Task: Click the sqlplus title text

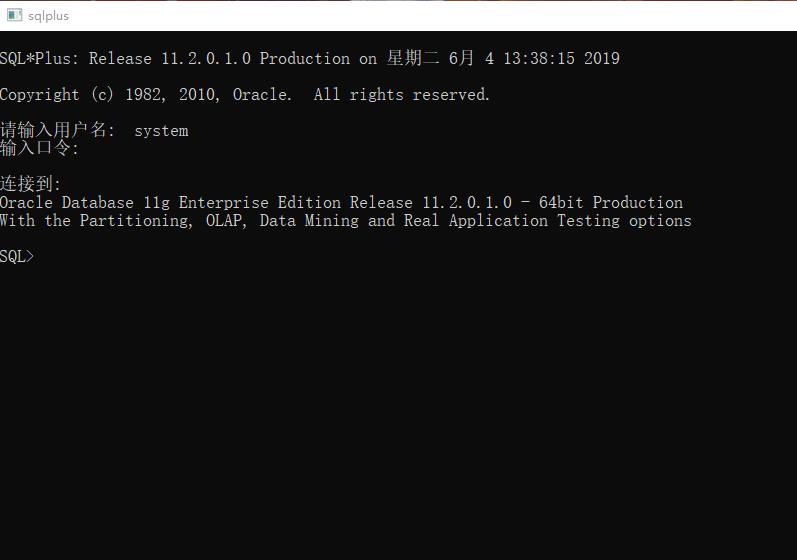Action: point(48,16)
